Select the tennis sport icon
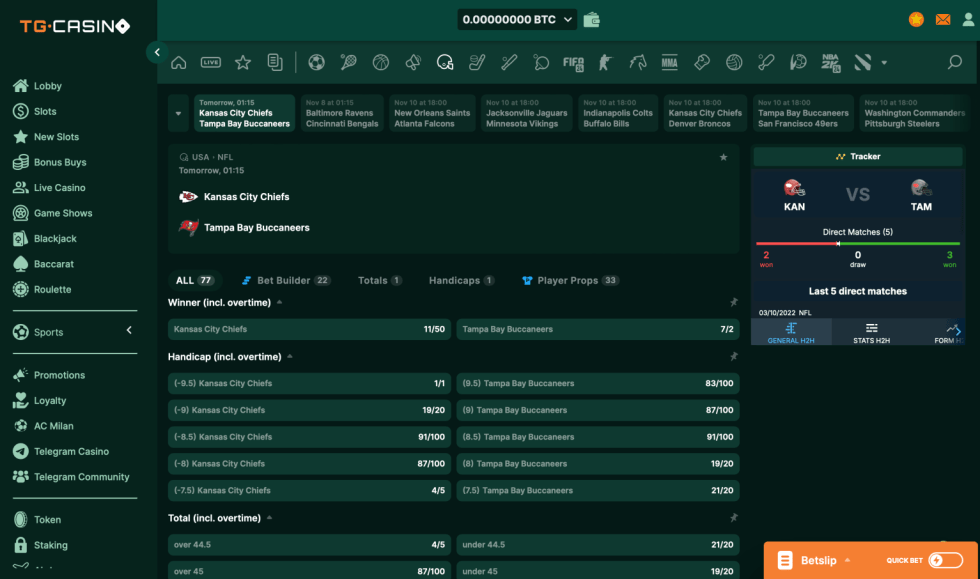 coord(348,62)
